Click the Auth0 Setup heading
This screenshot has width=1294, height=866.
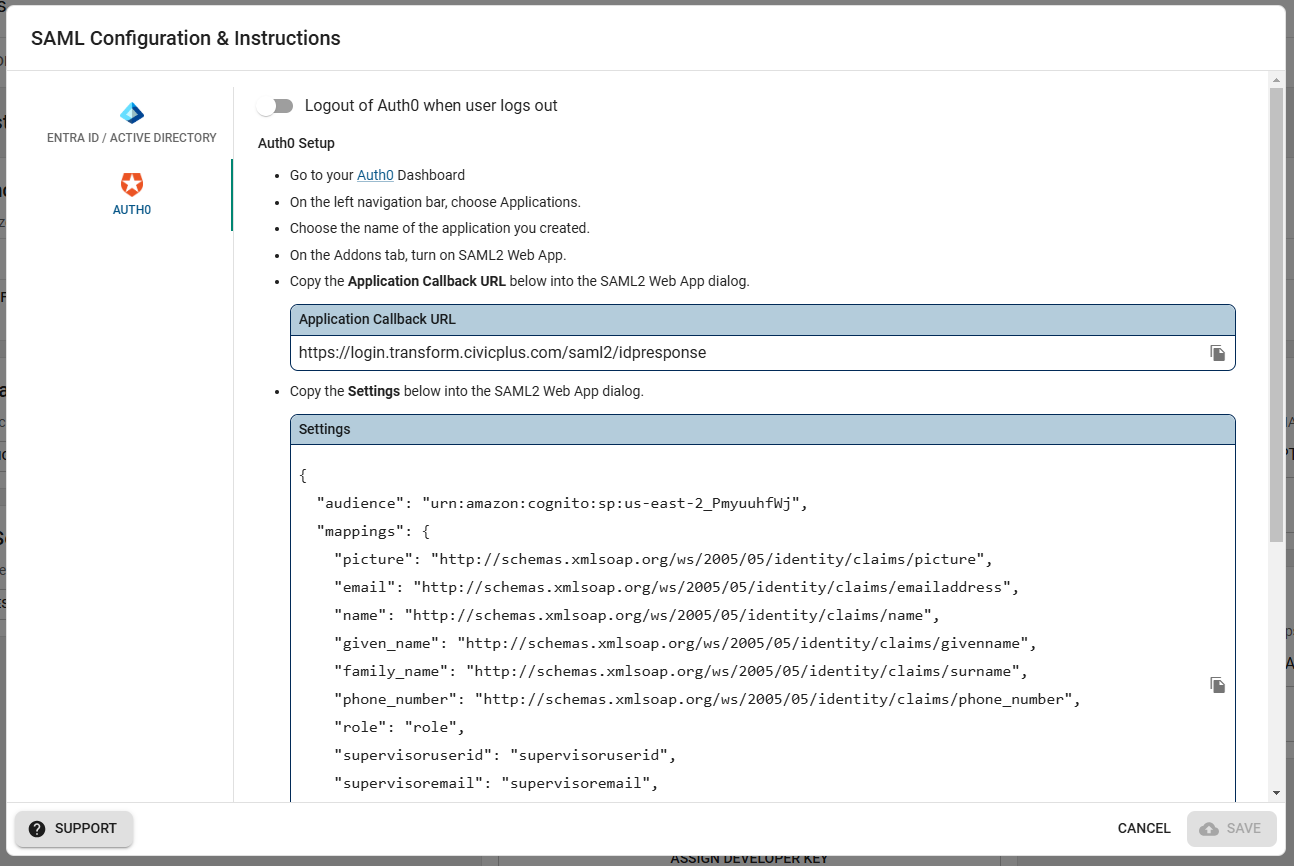[x=296, y=143]
